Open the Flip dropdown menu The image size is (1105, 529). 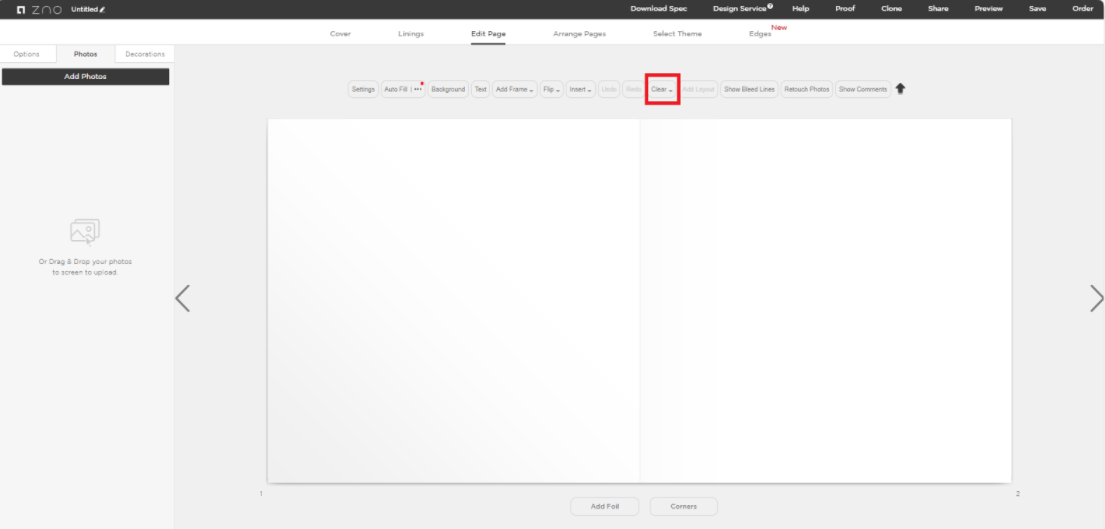pos(551,89)
